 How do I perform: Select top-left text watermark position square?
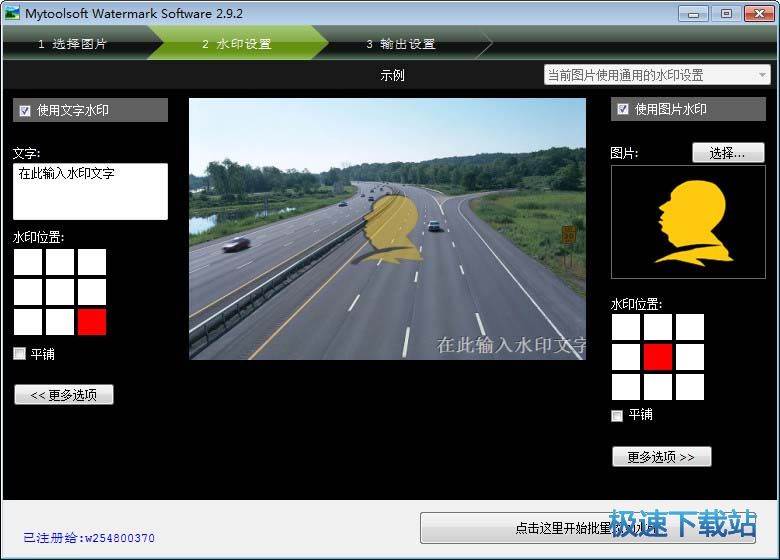[x=28, y=262]
